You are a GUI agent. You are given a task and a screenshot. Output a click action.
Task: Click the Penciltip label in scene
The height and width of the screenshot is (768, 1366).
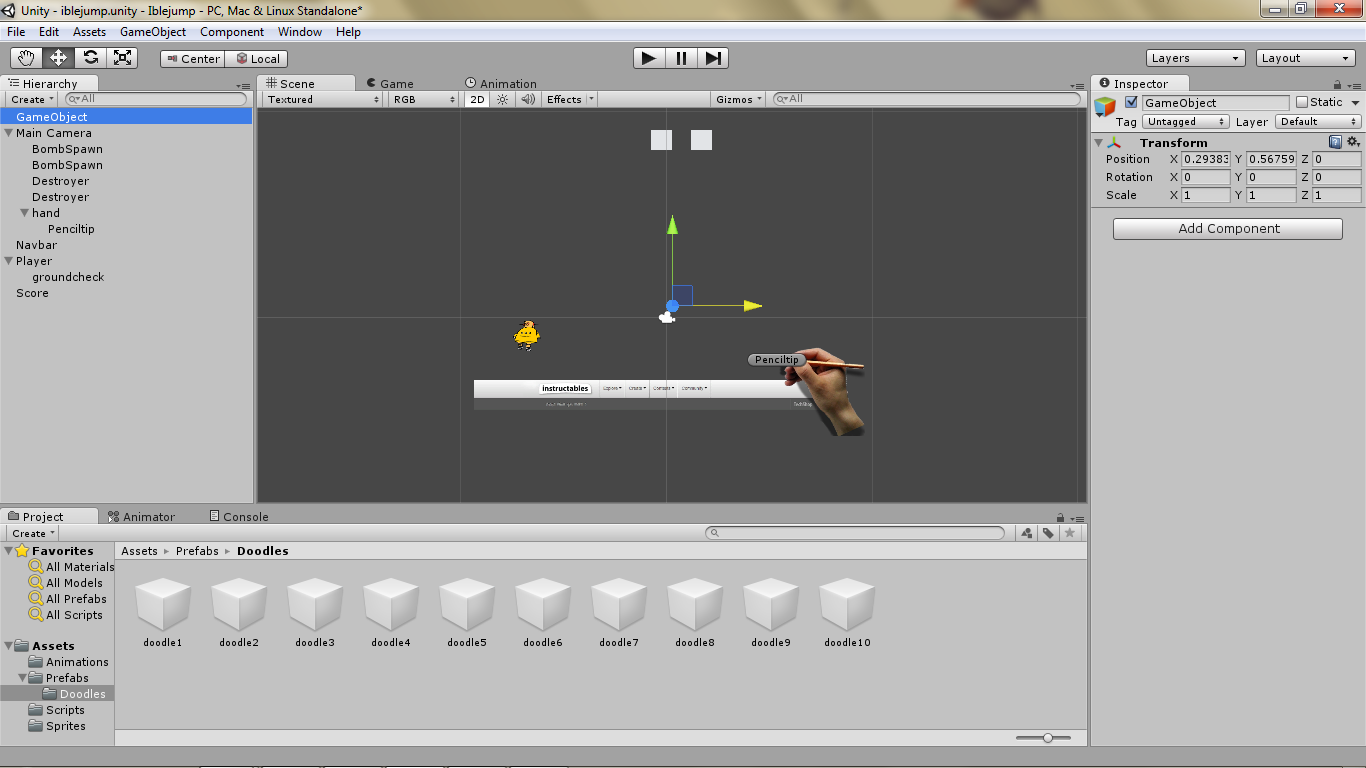[777, 360]
